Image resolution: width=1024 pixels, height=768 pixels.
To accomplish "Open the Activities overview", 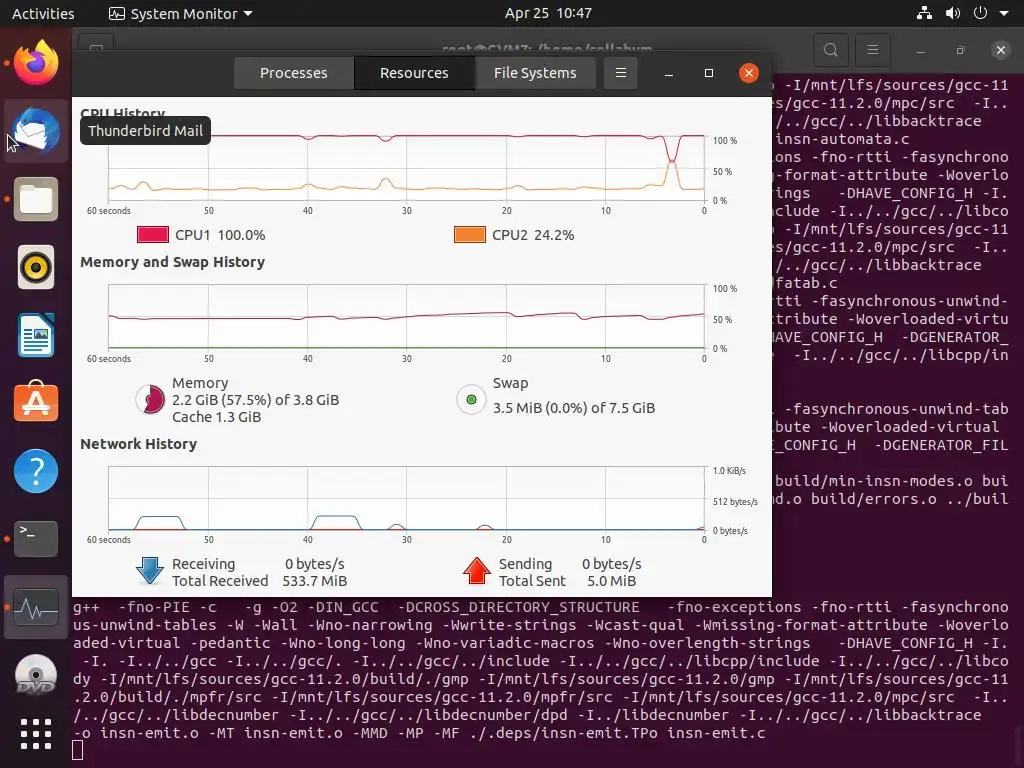I will click(43, 13).
